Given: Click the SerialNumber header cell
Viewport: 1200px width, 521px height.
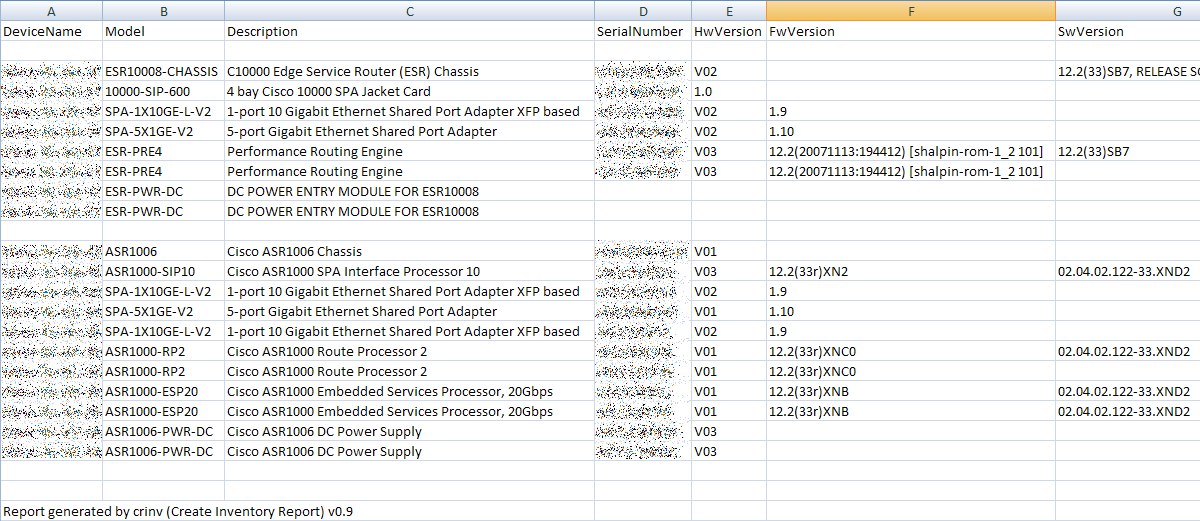Looking at the screenshot, I should pos(643,31).
